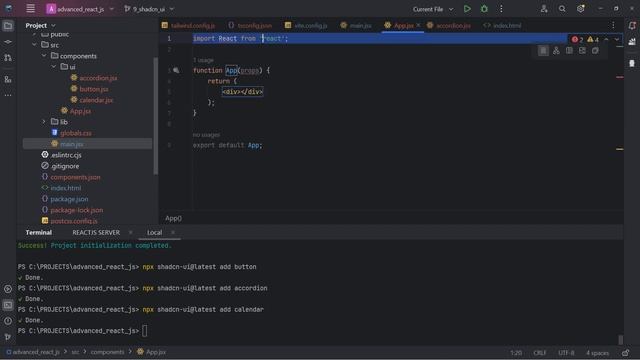This screenshot has width=640, height=360.
Task: Select postcss.config.js in the project tree
Action: click(74, 220)
